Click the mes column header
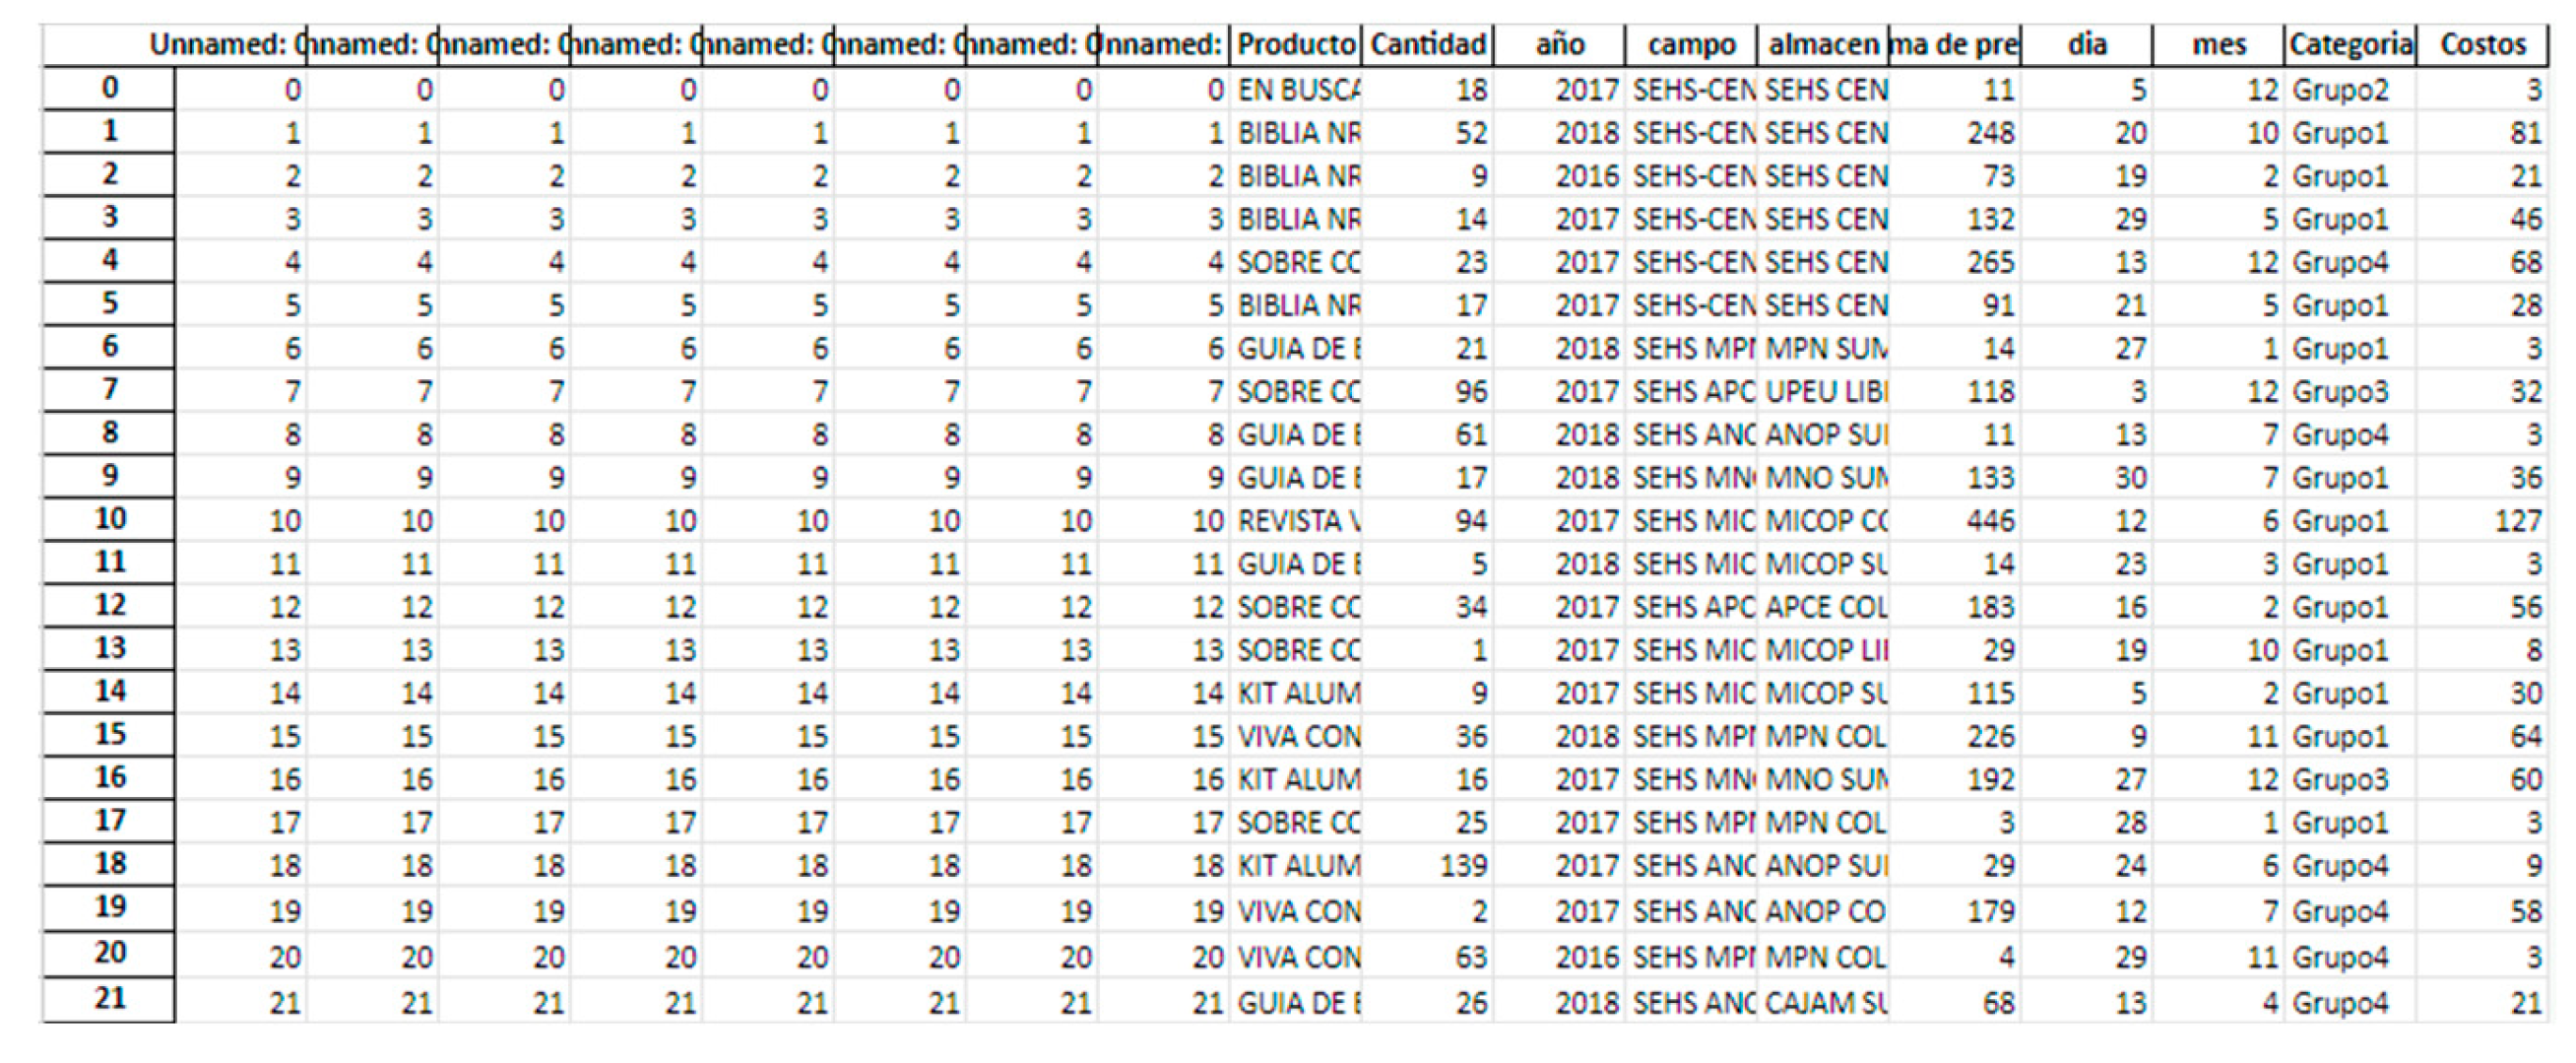 pos(2219,45)
